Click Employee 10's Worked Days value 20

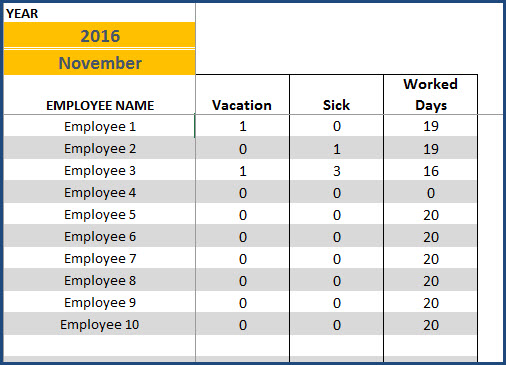[x=431, y=324]
